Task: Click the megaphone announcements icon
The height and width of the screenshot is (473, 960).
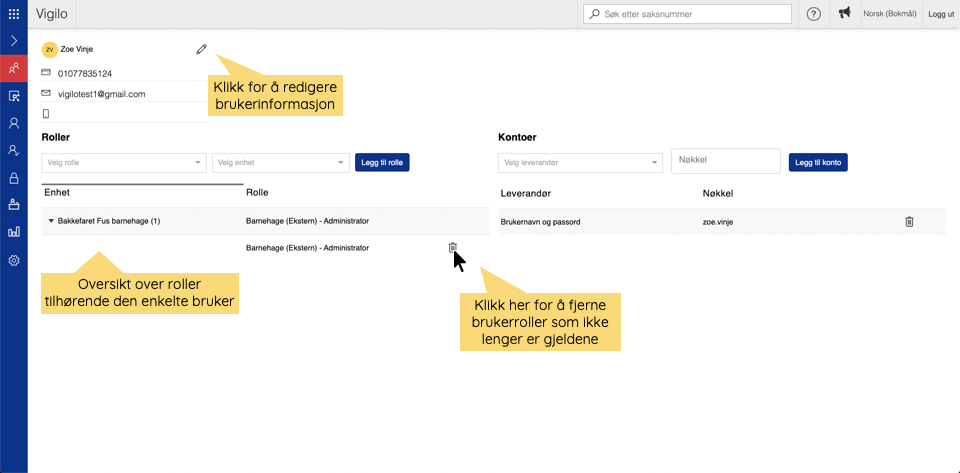Action: point(845,14)
